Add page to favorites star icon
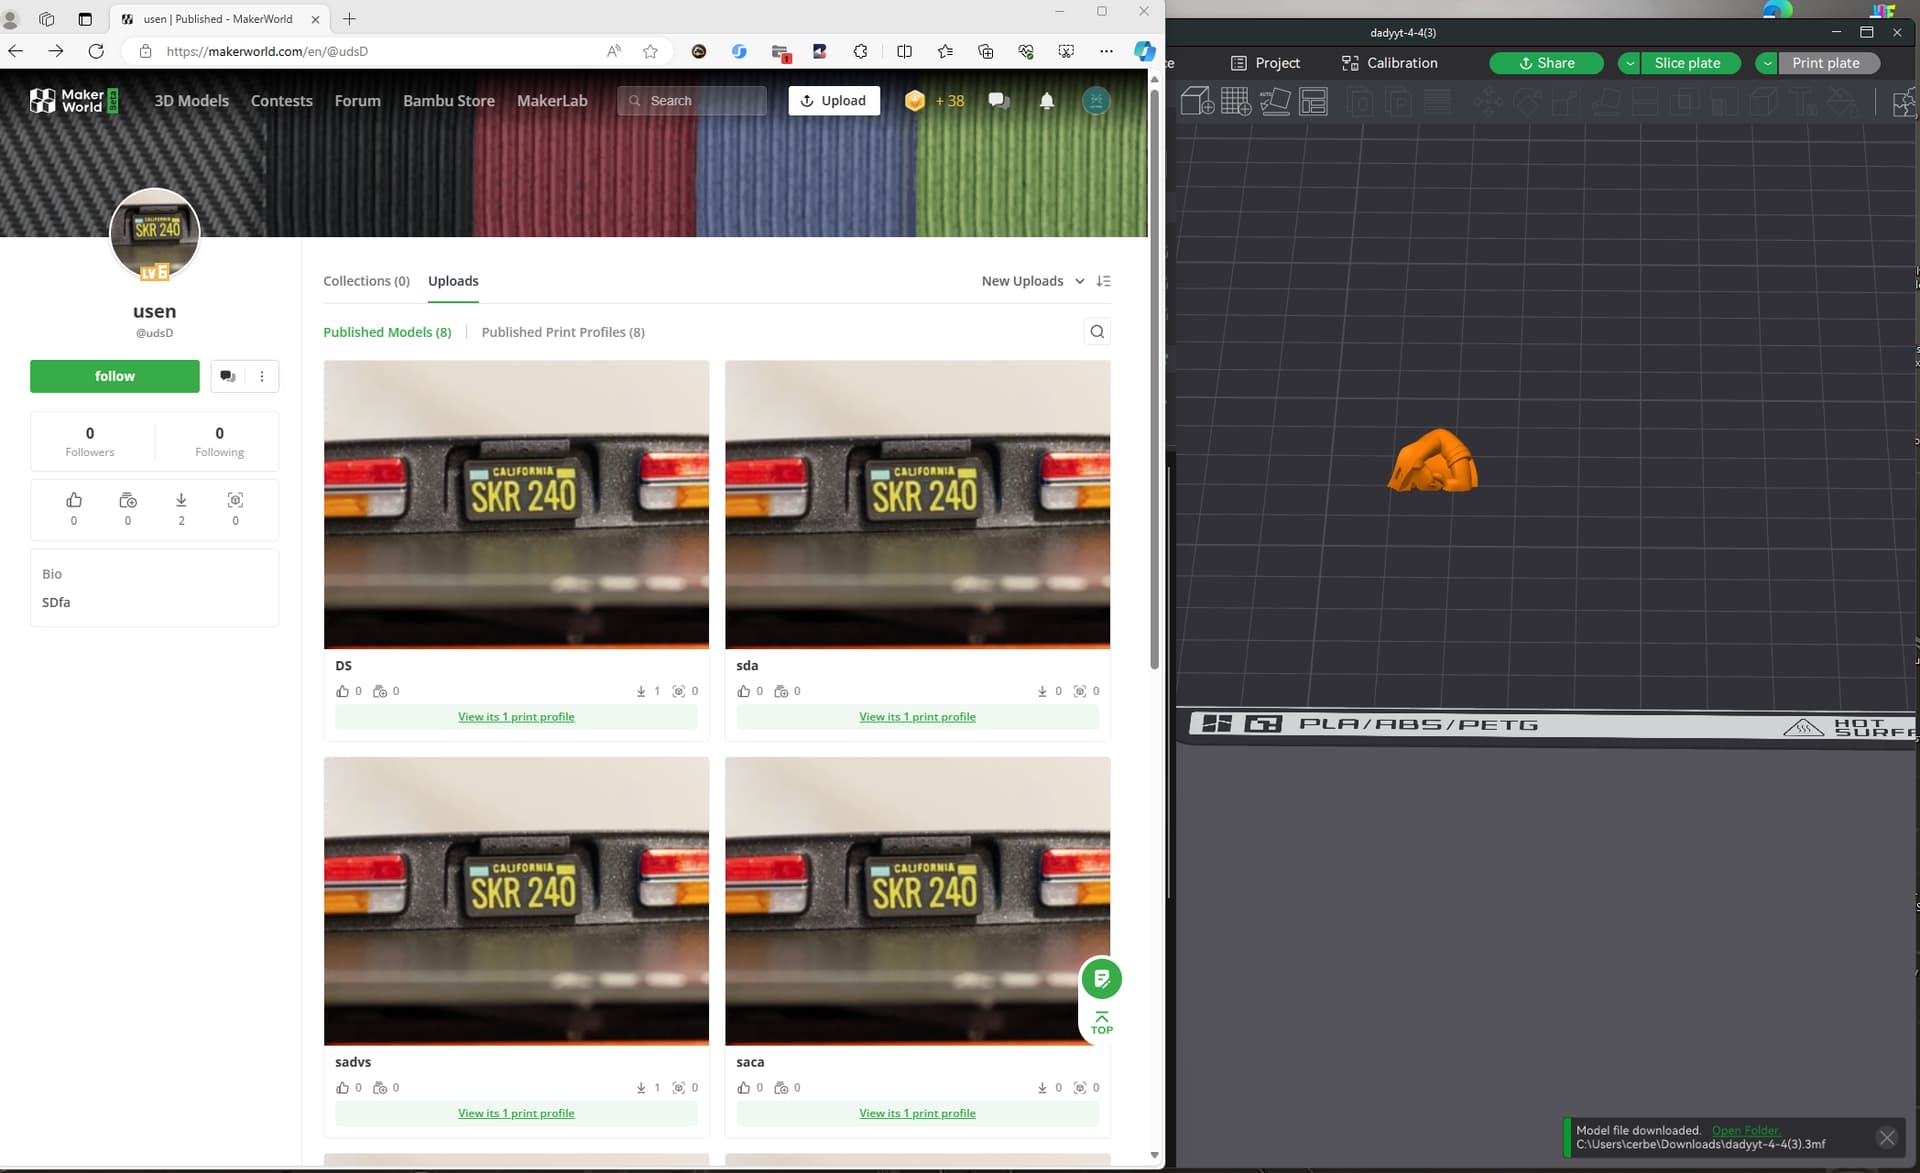 651,51
